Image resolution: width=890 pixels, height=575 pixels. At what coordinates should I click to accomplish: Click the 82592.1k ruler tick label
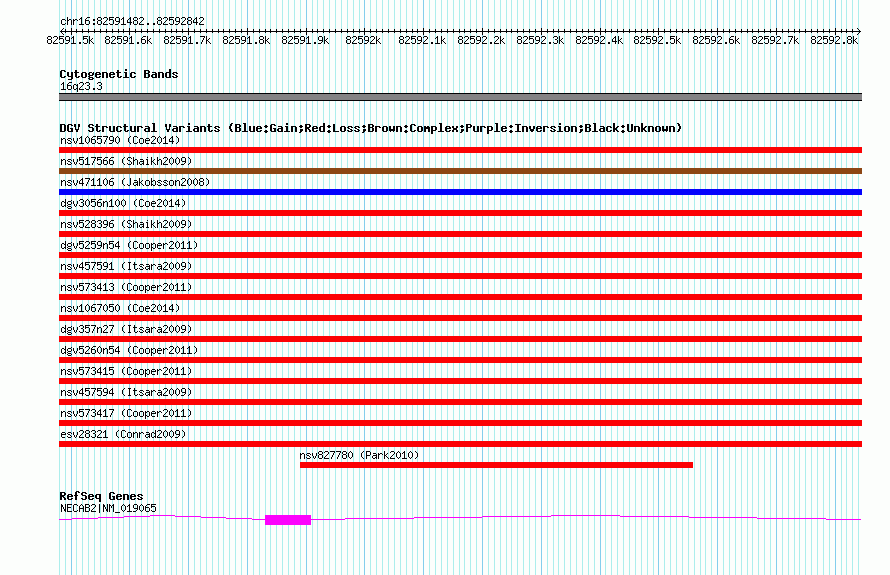pyautogui.click(x=422, y=40)
